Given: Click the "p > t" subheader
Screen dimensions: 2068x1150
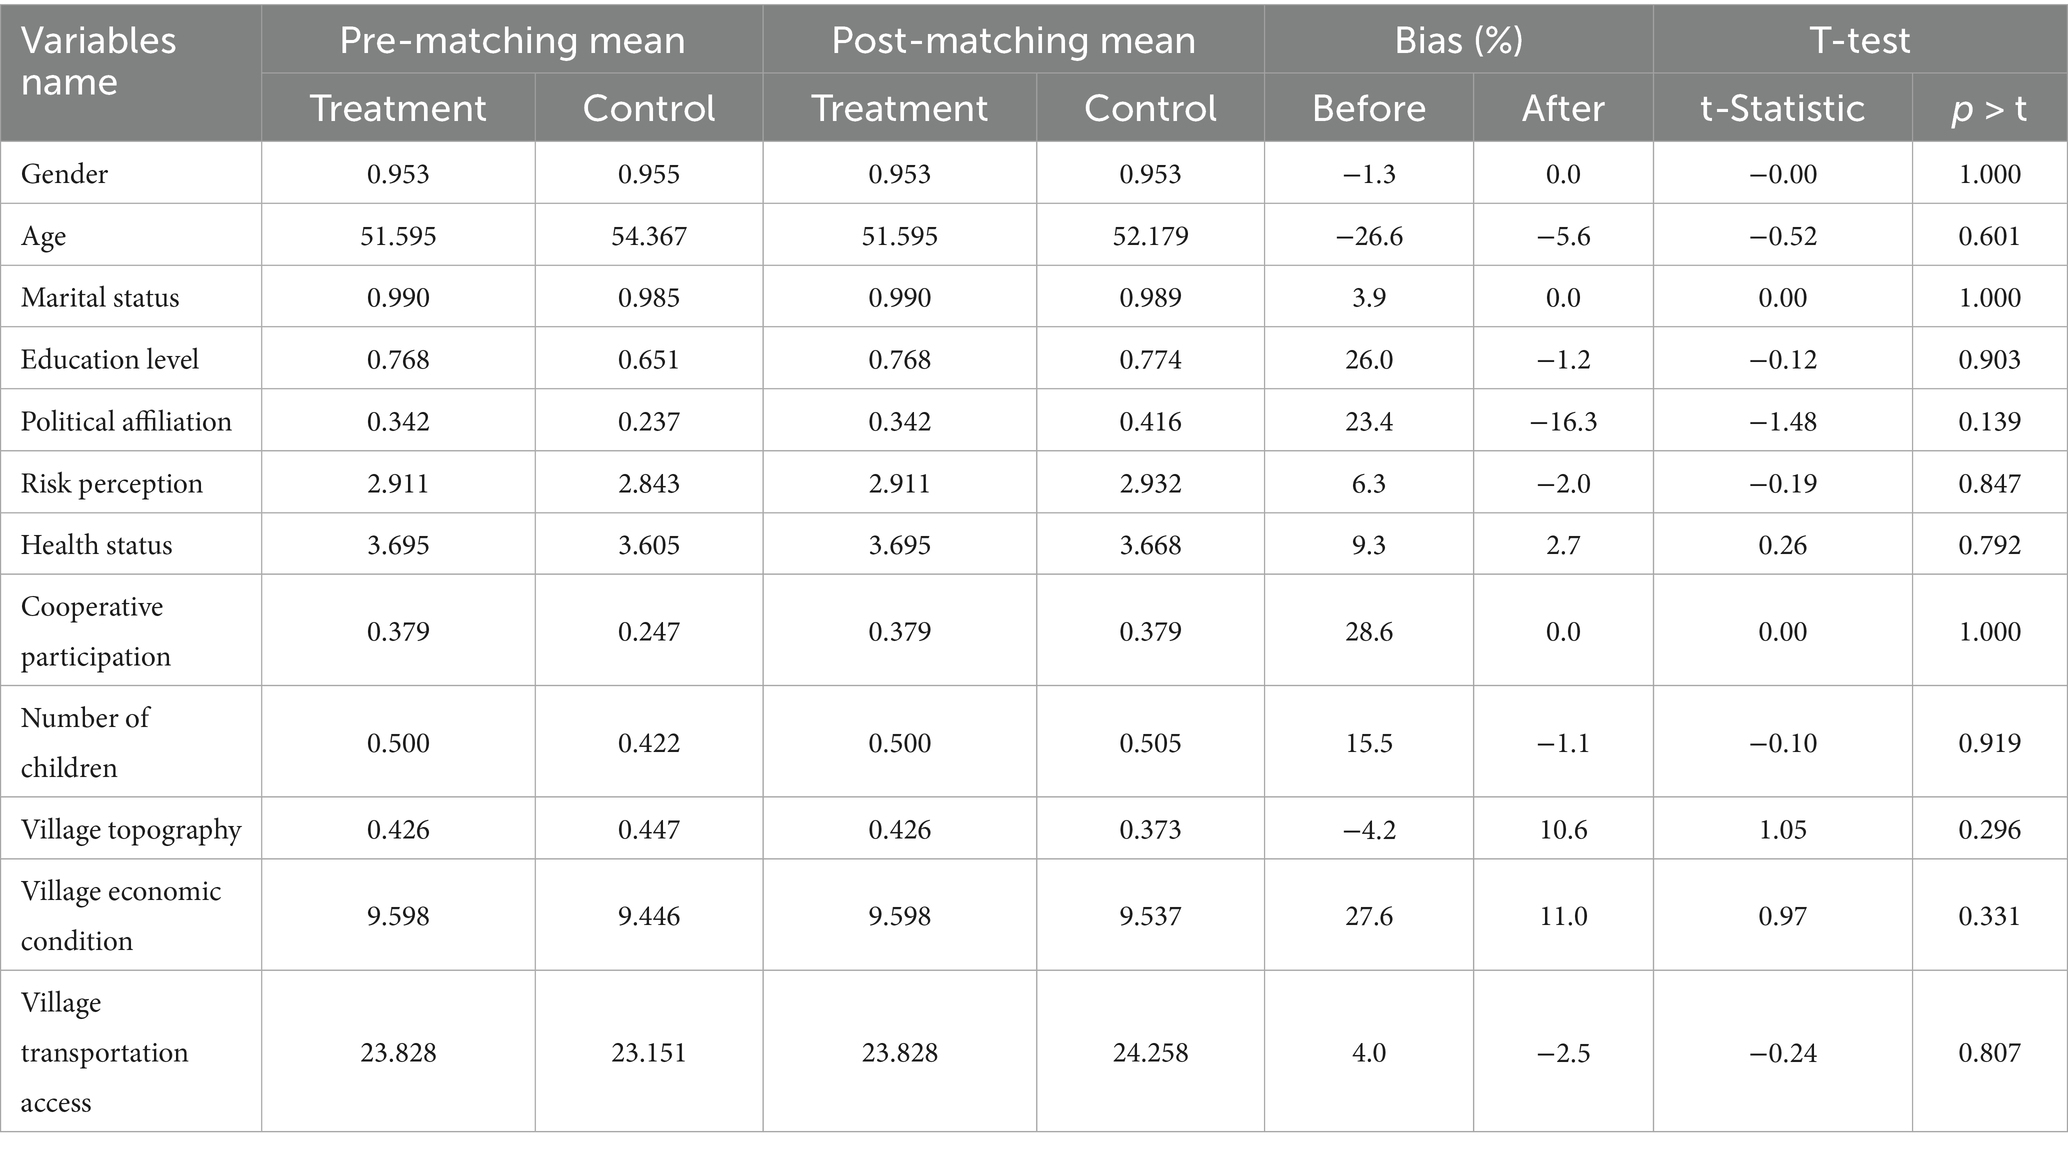Looking at the screenshot, I should coord(1989,108).
